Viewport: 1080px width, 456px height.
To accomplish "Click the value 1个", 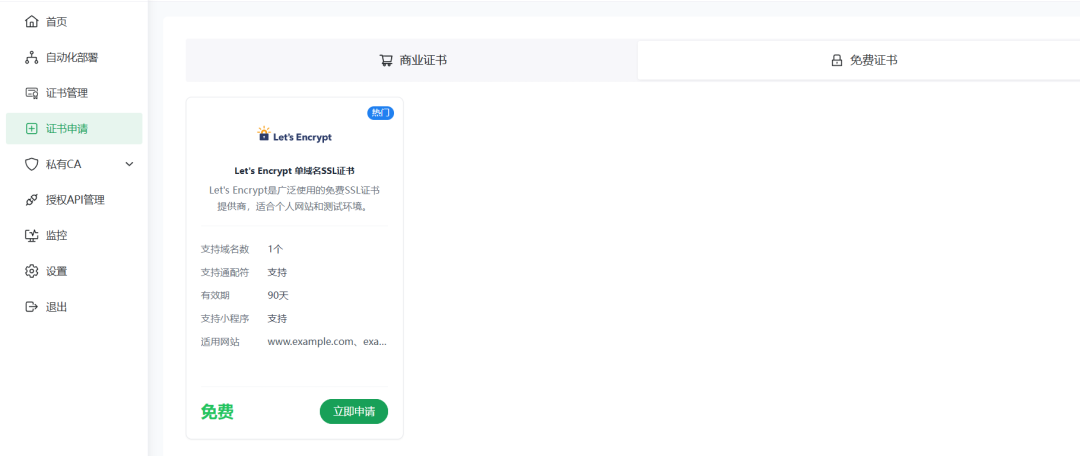I will (x=276, y=249).
